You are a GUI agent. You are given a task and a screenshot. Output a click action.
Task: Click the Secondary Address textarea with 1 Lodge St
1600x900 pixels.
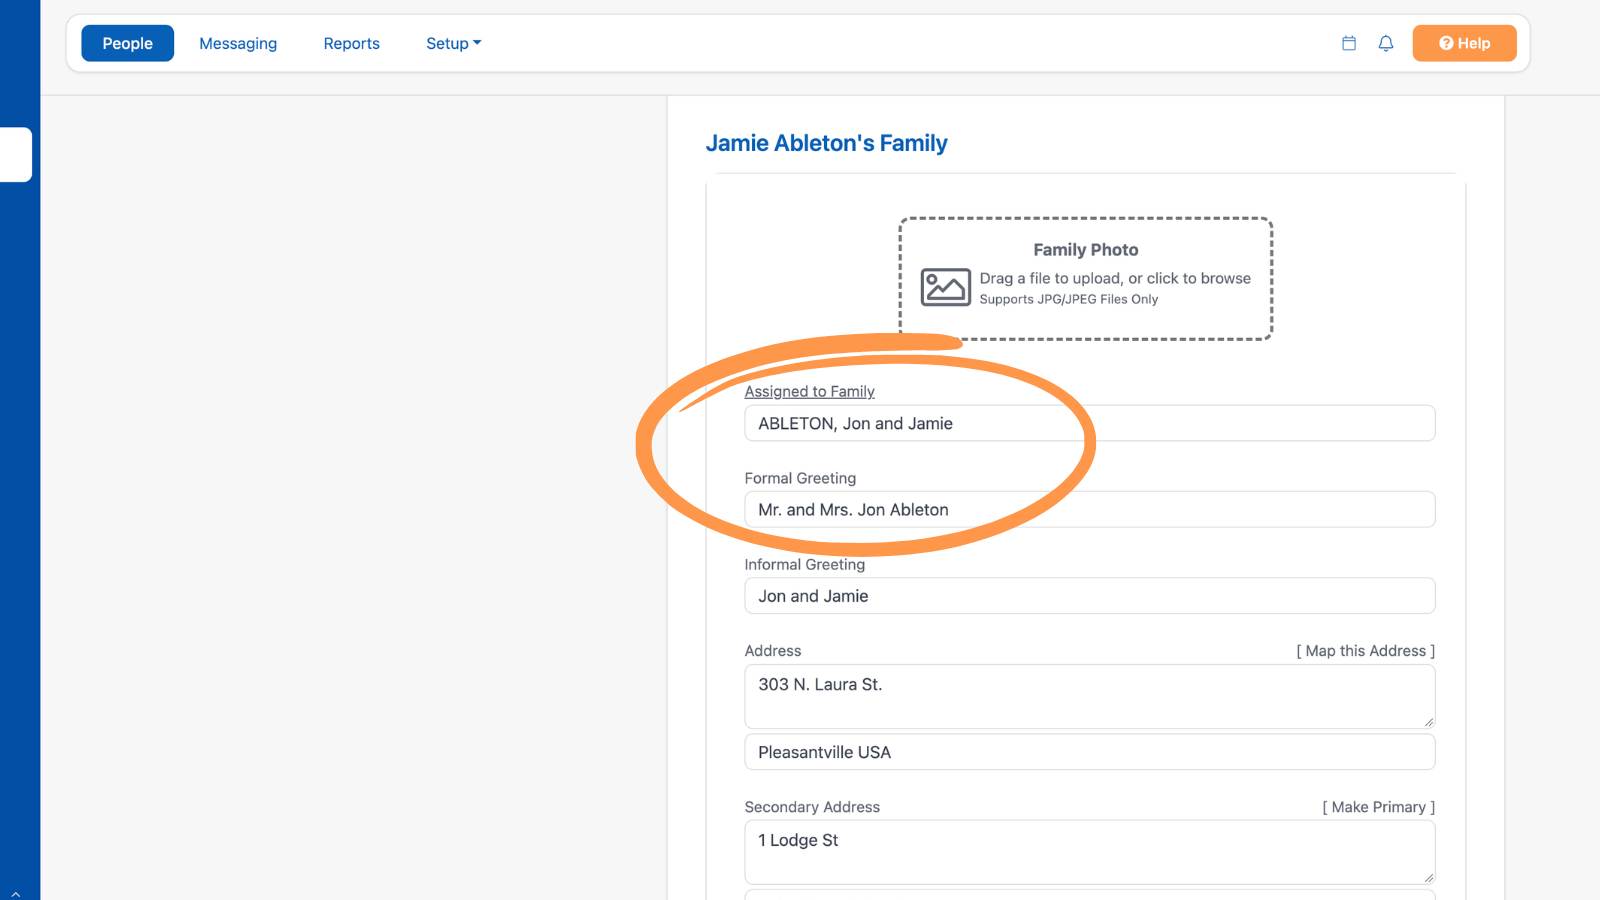[x=1090, y=852]
